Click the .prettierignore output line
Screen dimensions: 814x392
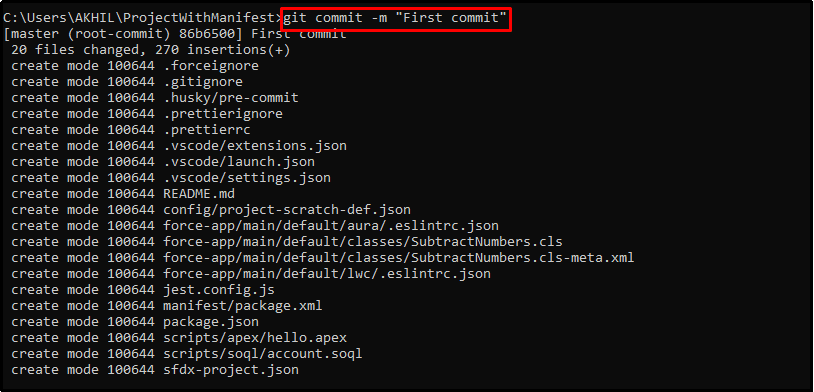[x=147, y=114]
